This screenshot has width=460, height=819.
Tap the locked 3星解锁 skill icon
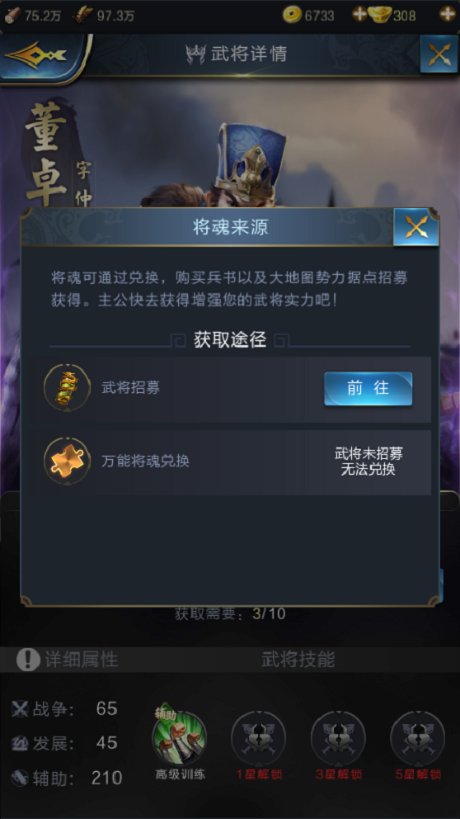pos(338,739)
